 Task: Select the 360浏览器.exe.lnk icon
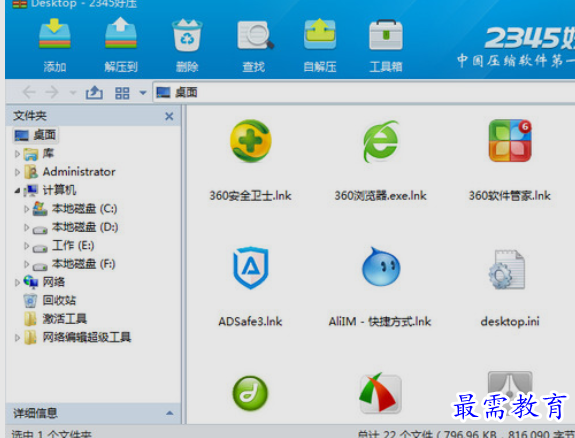pos(381,142)
